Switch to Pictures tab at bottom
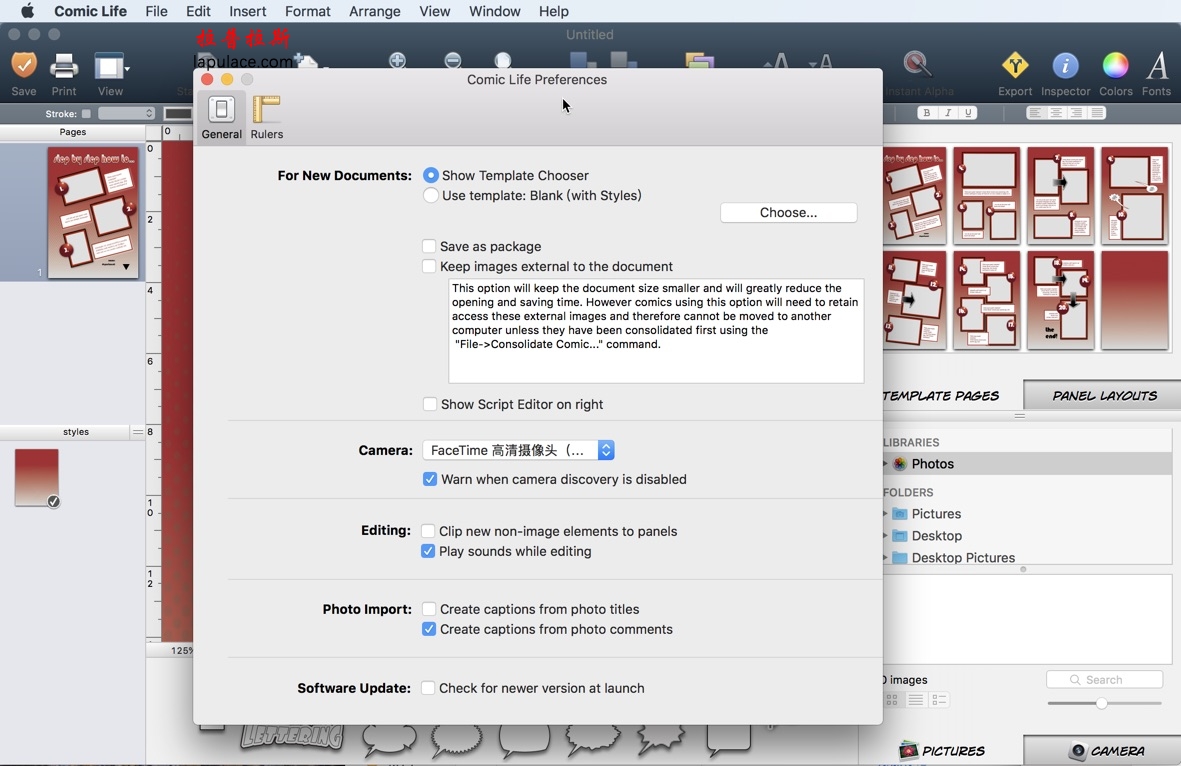The height and width of the screenshot is (766, 1181). (x=941, y=751)
